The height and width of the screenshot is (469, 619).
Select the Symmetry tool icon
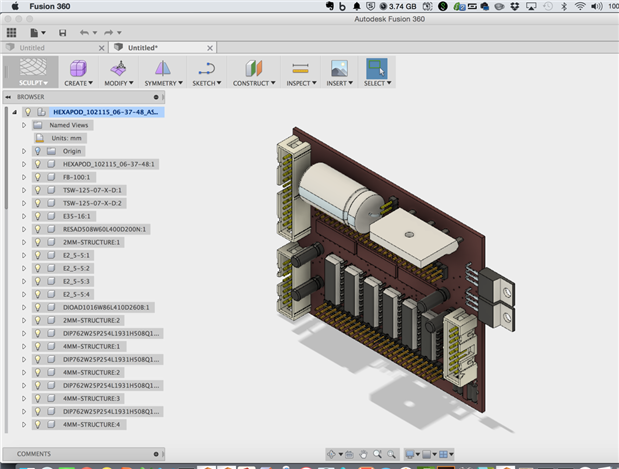[162, 68]
